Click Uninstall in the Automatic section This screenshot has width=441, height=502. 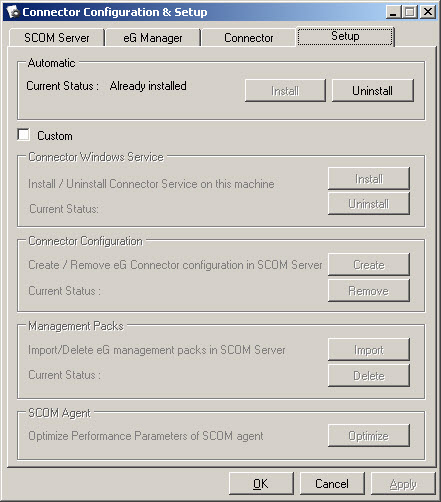[x=373, y=91]
